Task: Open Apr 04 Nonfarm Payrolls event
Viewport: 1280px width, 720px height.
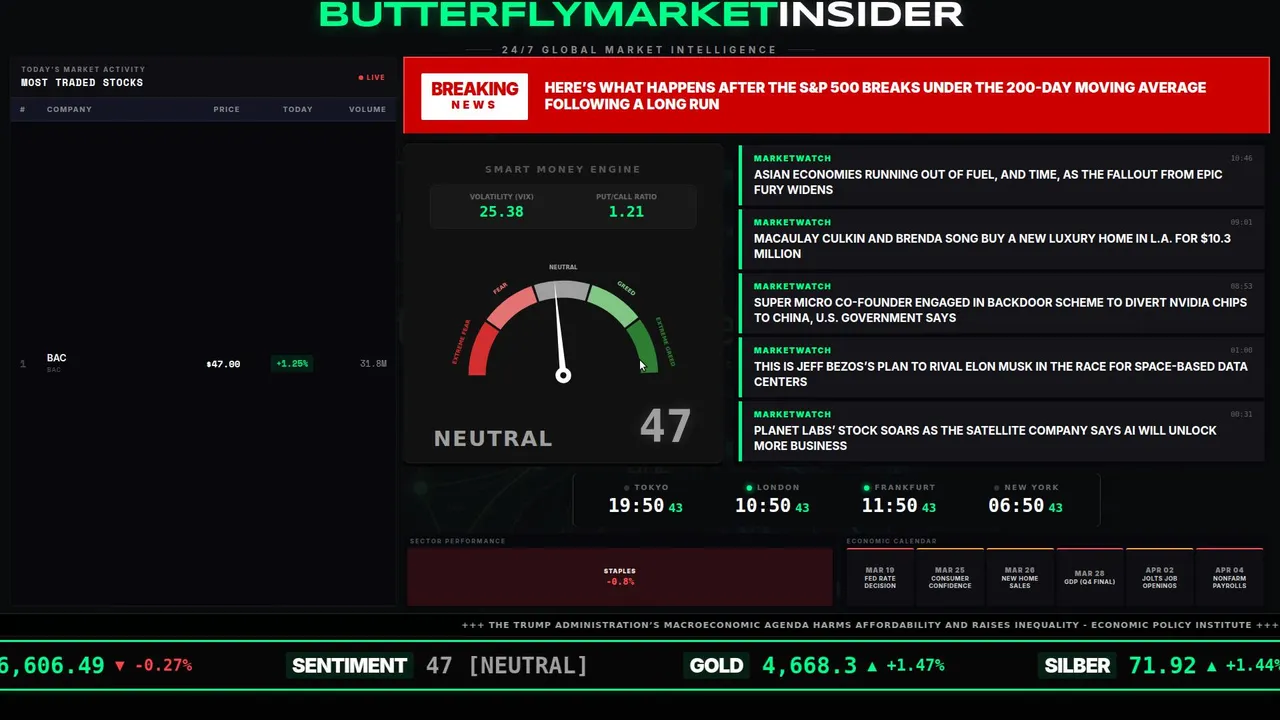Action: 1229,577
